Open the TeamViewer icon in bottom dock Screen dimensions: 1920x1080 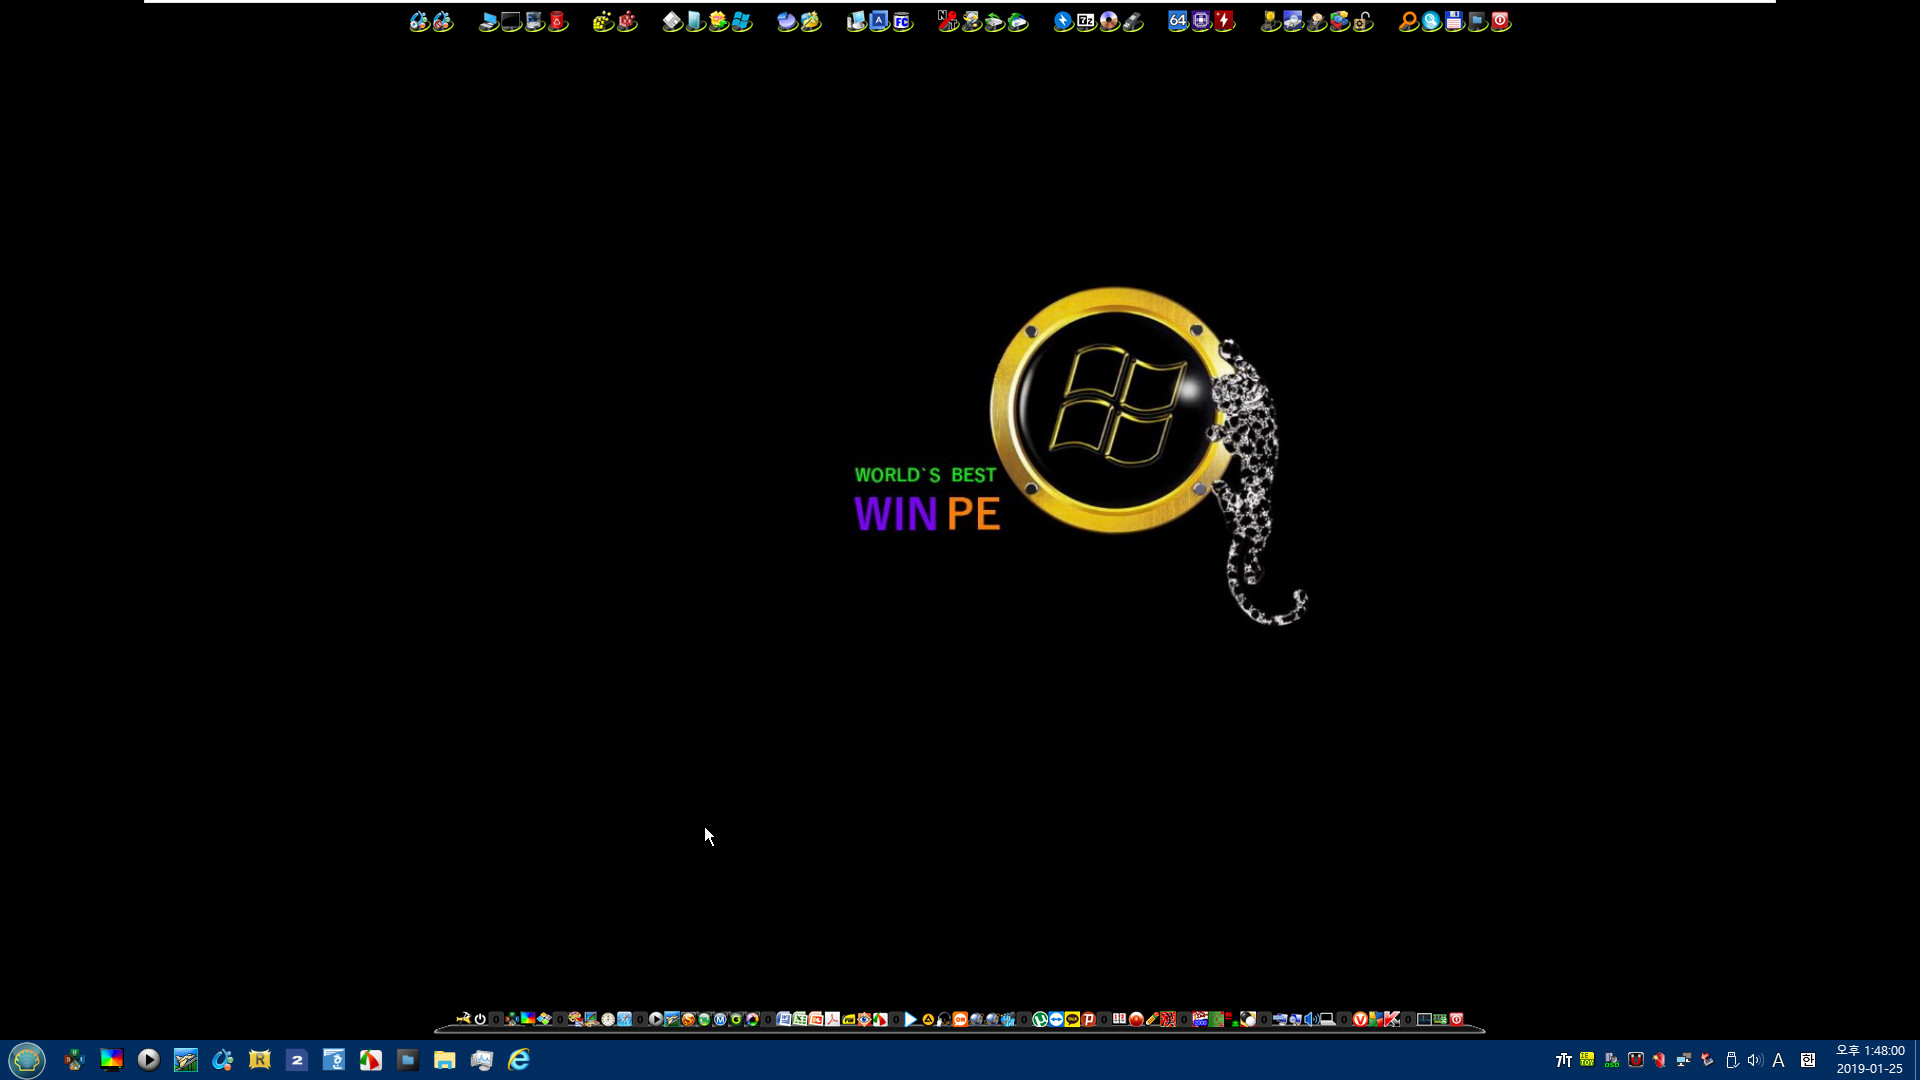tap(1056, 1019)
